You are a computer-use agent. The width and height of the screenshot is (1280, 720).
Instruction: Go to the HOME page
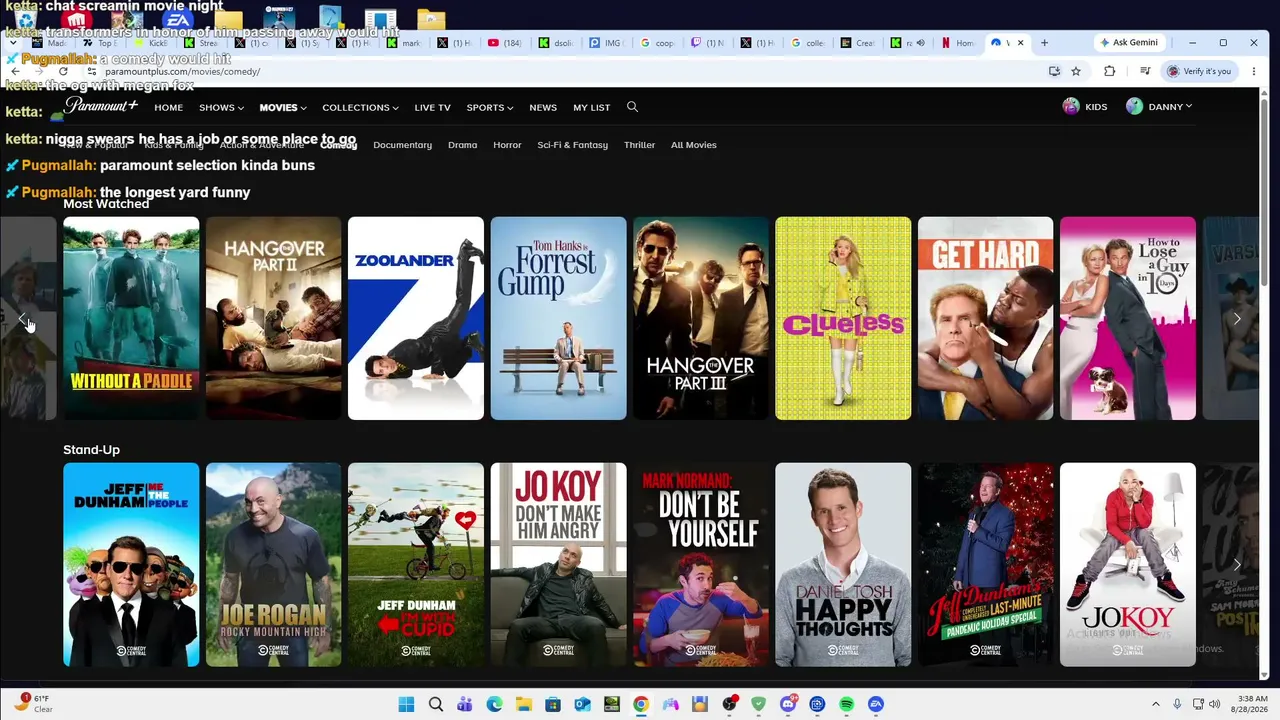tap(168, 107)
